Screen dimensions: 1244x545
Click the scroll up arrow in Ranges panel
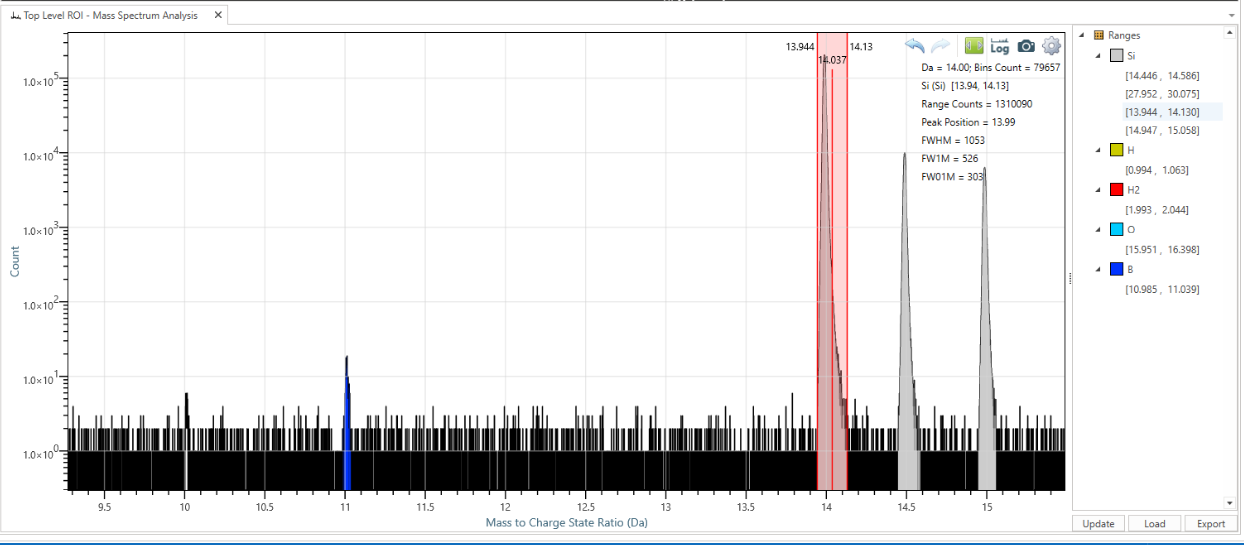(1229, 32)
